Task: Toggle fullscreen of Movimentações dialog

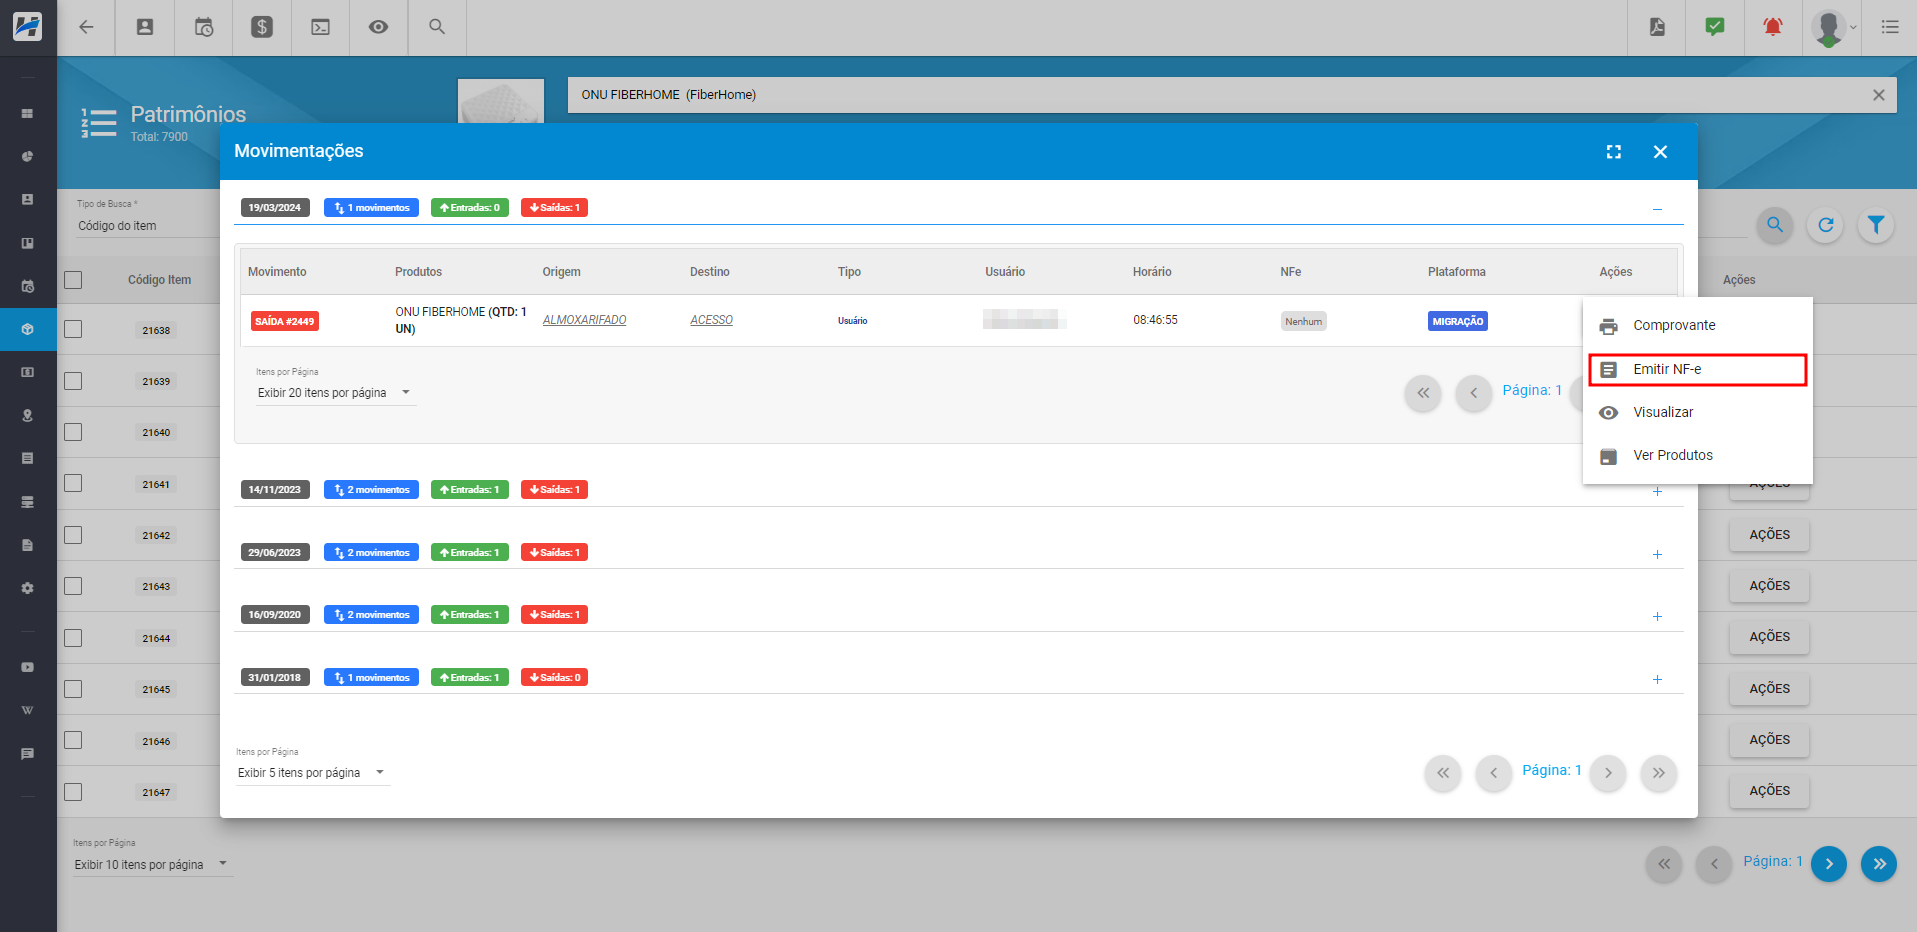Action: click(x=1614, y=152)
